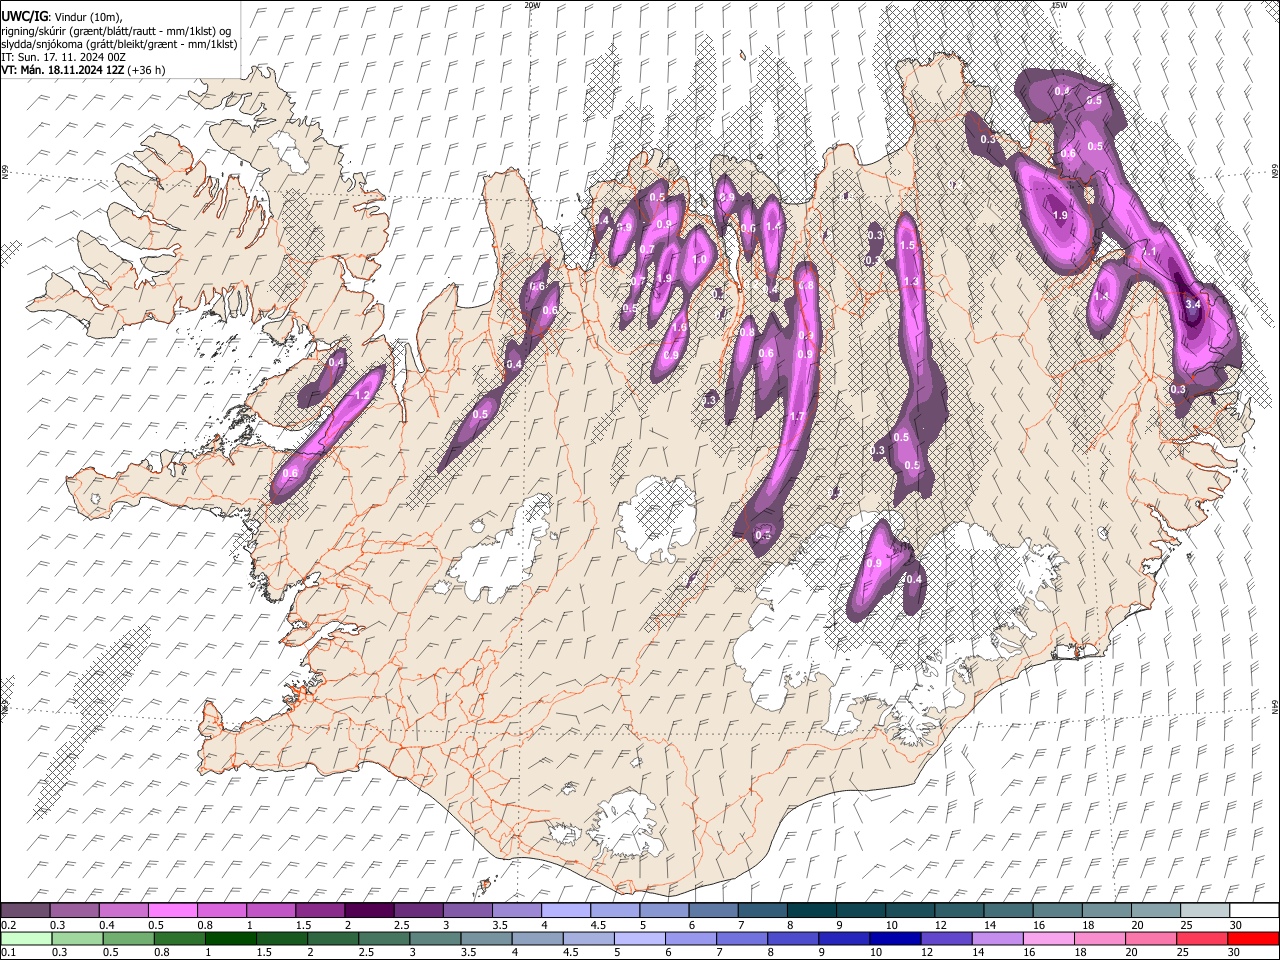Click the '25' label of the upper legend
This screenshot has width=1280, height=960.
pyautogui.click(x=1185, y=925)
